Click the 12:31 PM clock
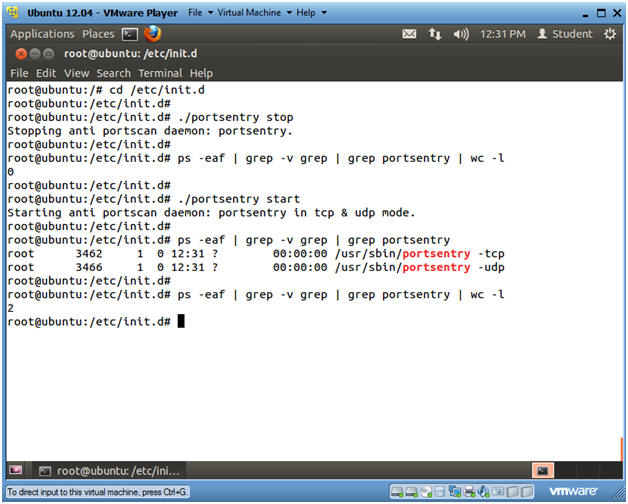Screen dimensions: 628x504 [x=503, y=34]
